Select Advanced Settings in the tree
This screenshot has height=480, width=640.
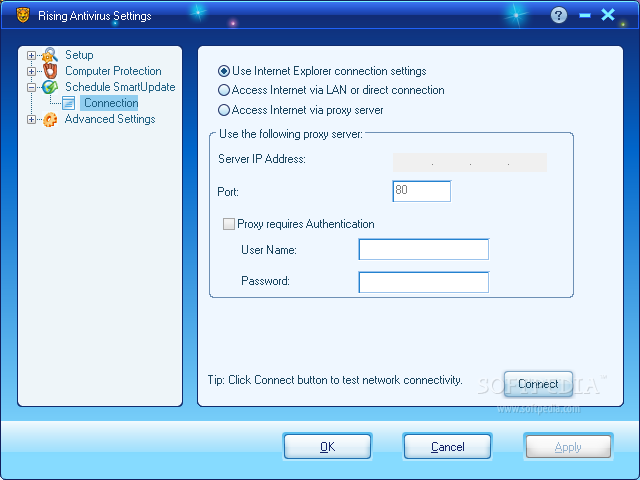110,119
